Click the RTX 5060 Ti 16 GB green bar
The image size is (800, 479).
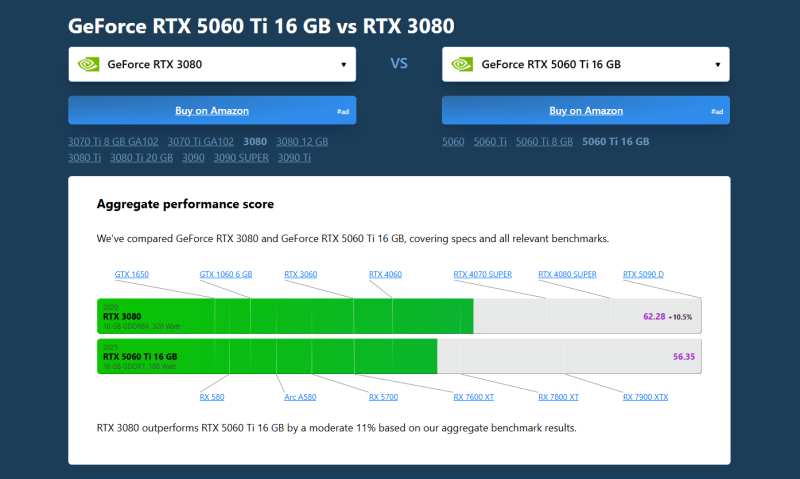click(x=267, y=357)
